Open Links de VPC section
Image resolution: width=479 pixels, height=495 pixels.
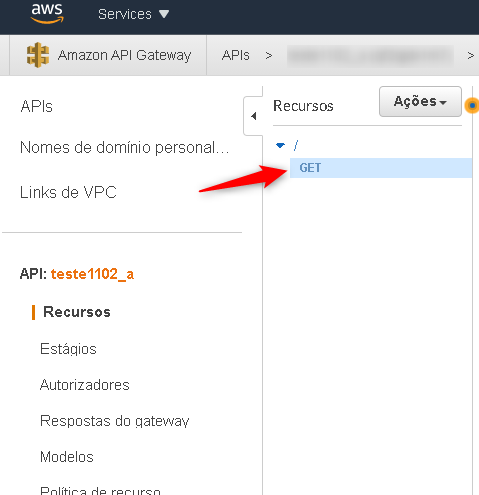(68, 192)
